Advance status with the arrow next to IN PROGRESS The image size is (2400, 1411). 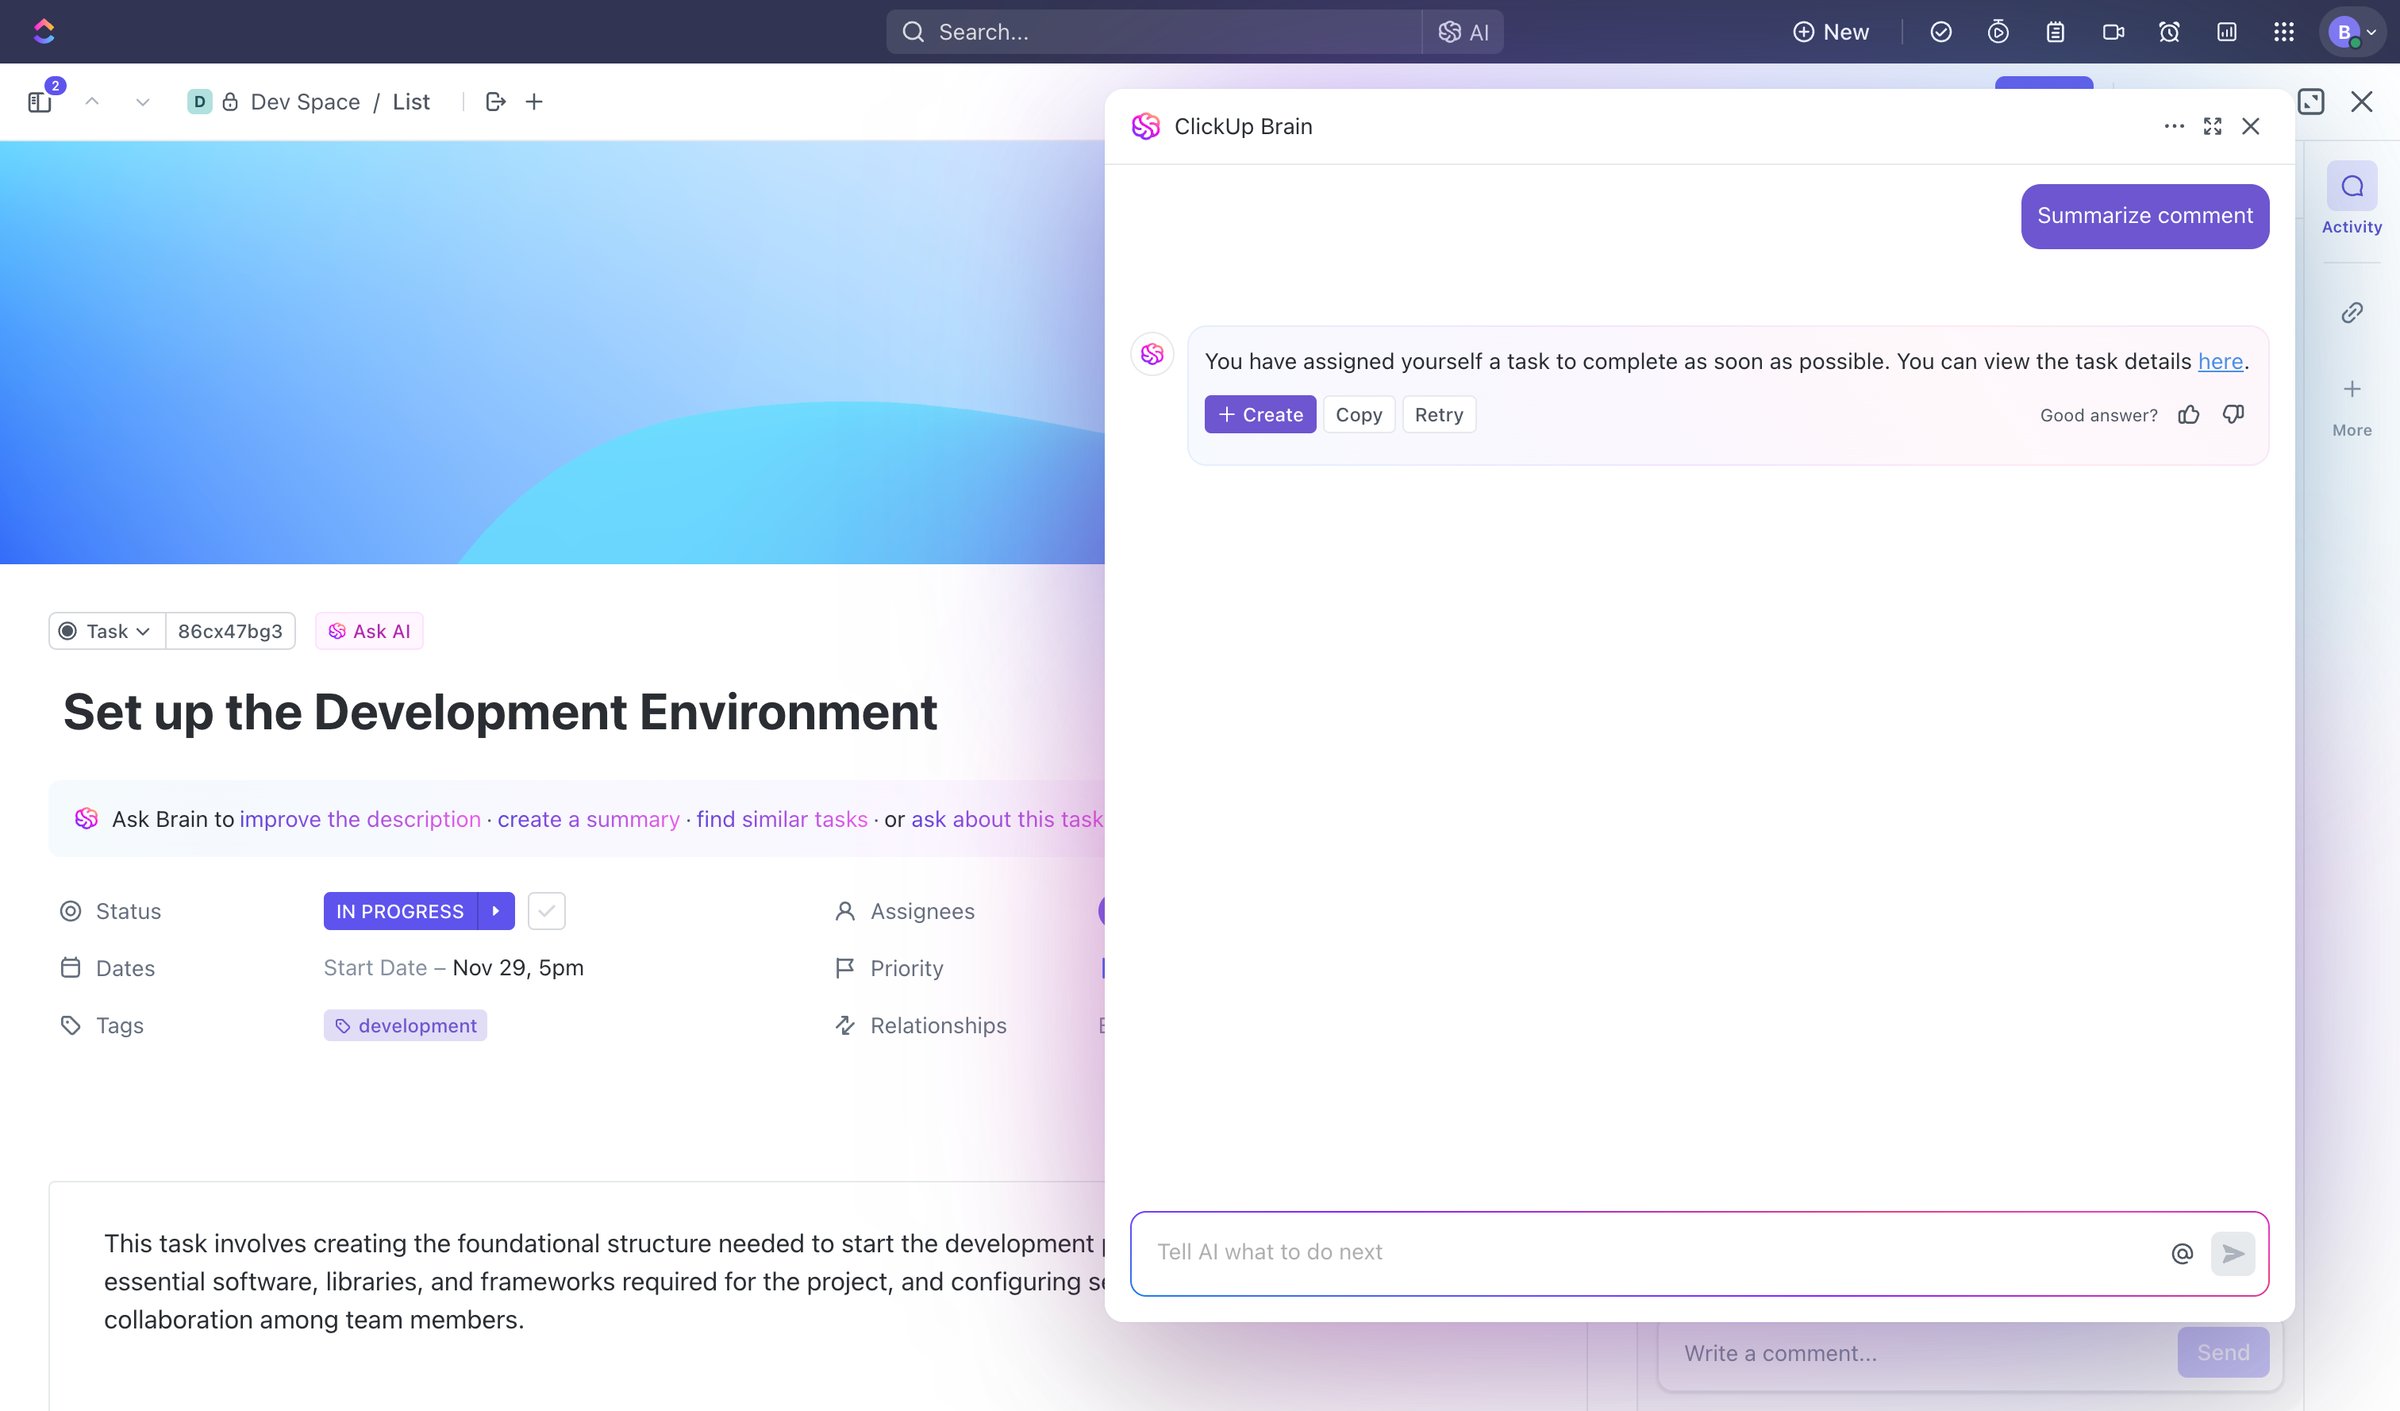[496, 911]
